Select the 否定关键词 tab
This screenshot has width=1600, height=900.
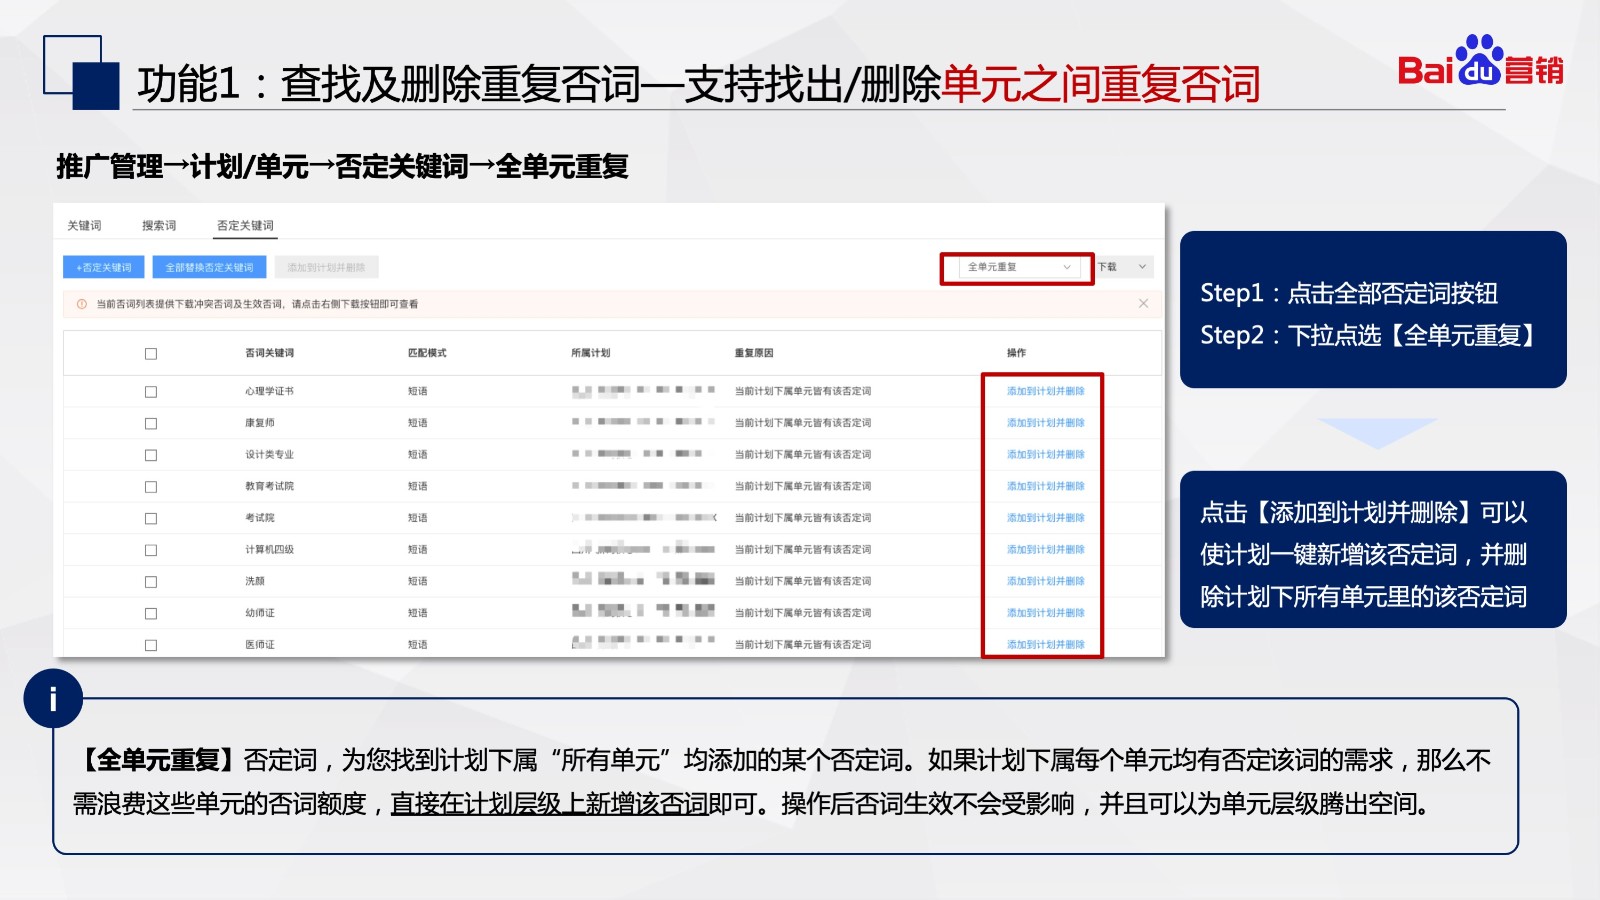click(x=245, y=226)
